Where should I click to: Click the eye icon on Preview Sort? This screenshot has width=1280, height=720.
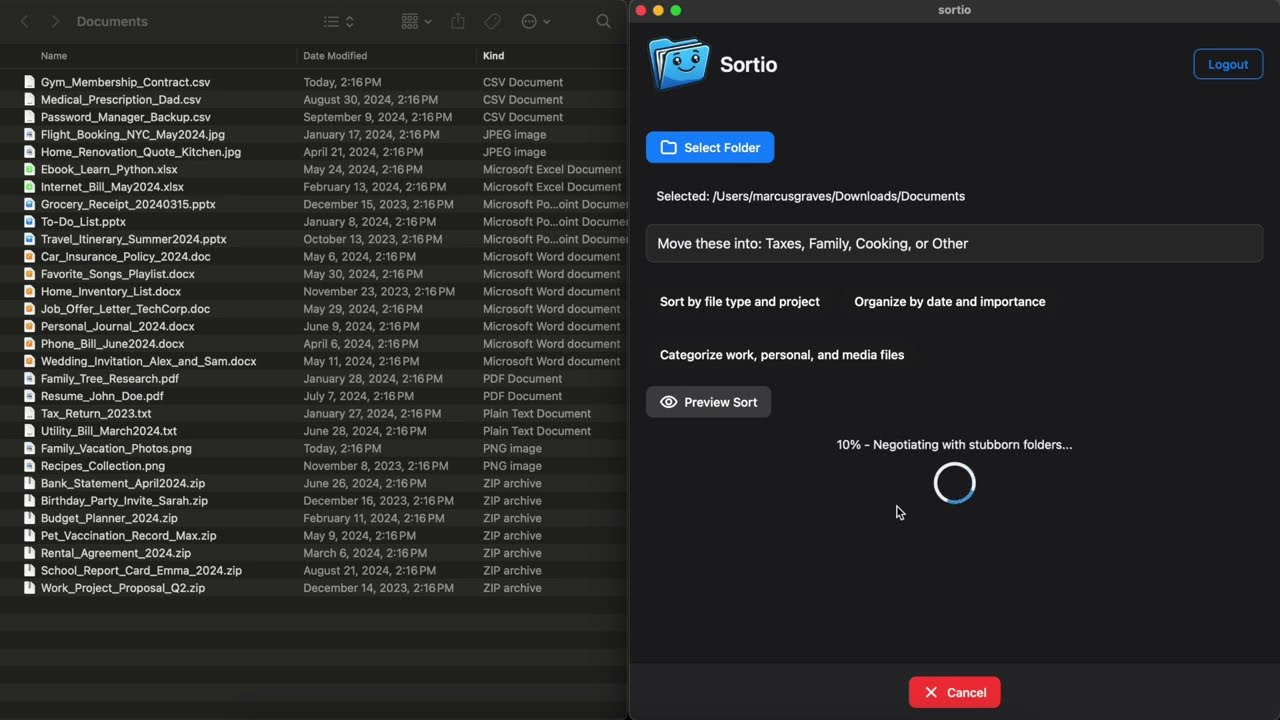pyautogui.click(x=668, y=402)
